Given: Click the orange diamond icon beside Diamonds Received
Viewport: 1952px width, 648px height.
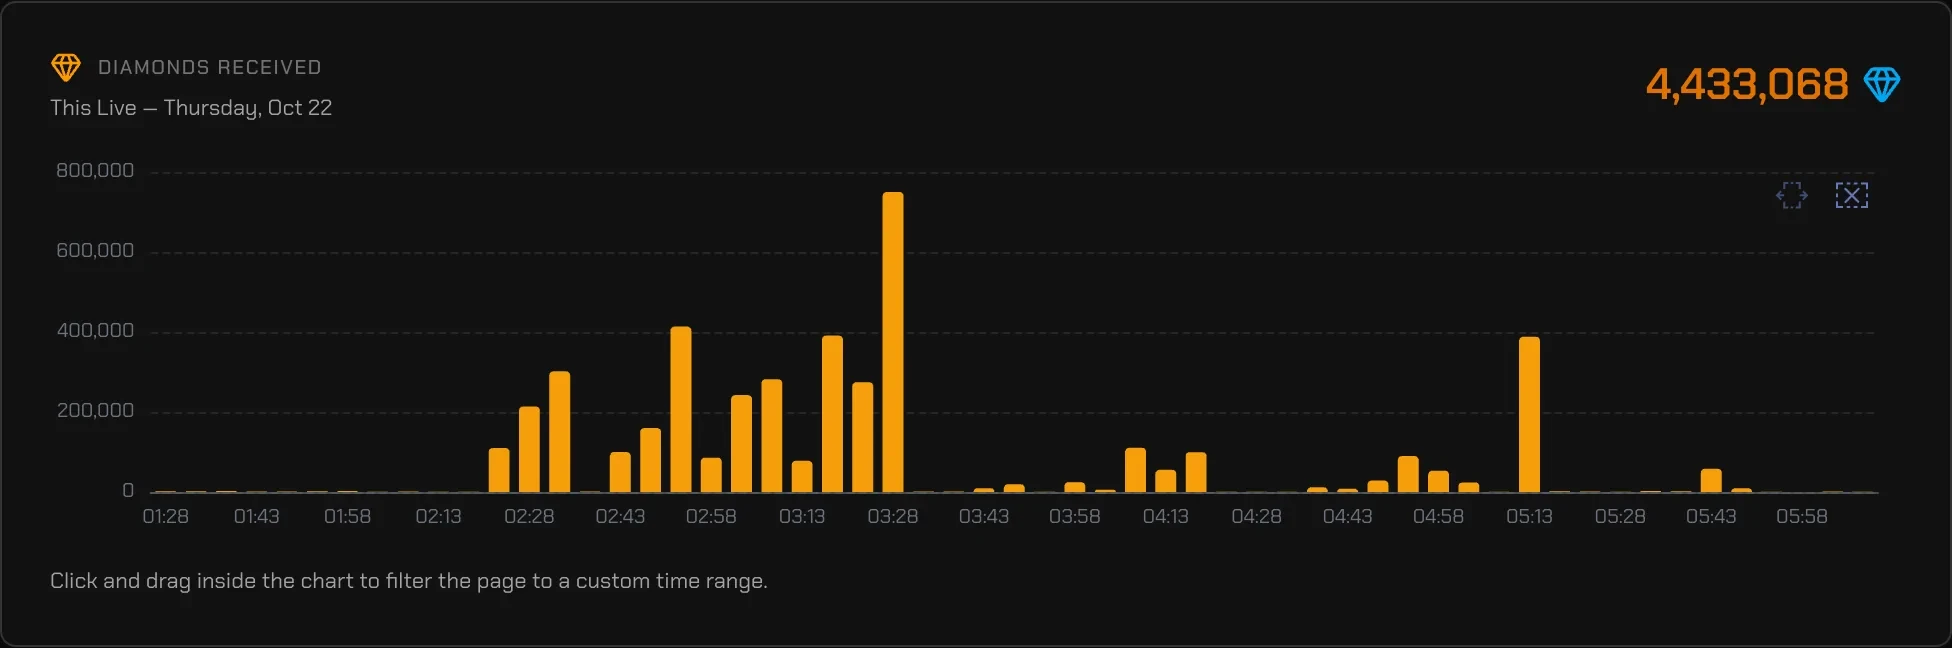Looking at the screenshot, I should point(66,67).
